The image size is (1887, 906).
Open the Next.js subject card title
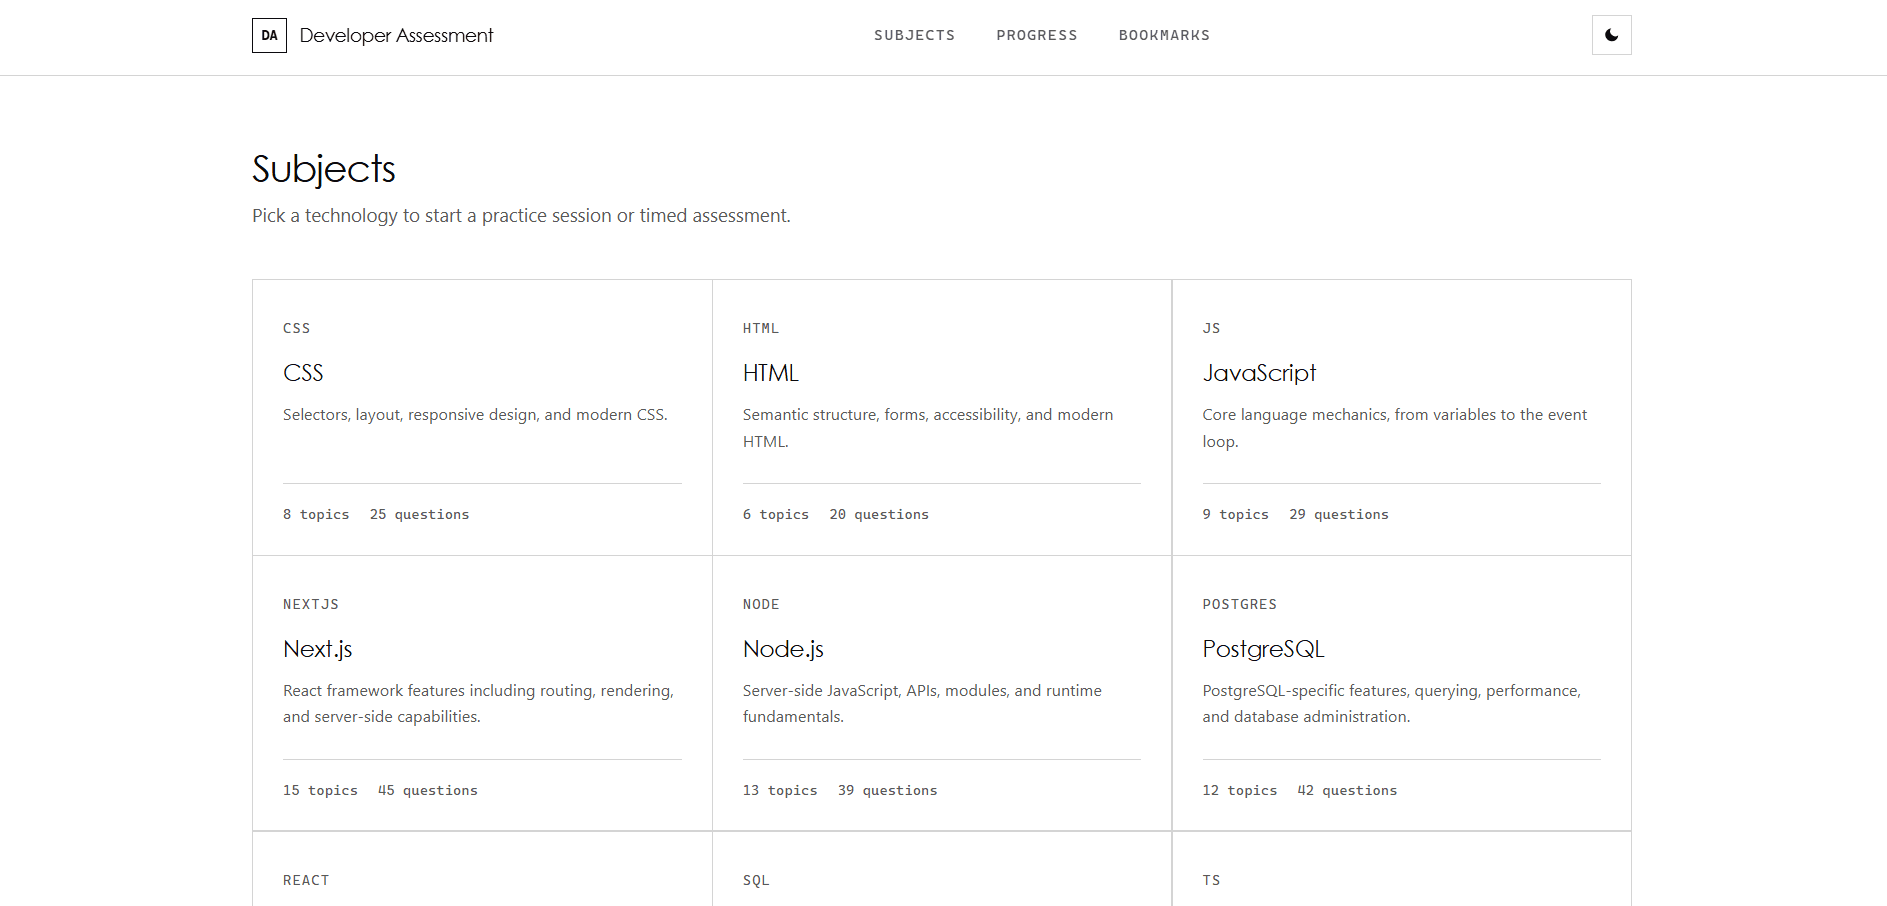tap(317, 649)
